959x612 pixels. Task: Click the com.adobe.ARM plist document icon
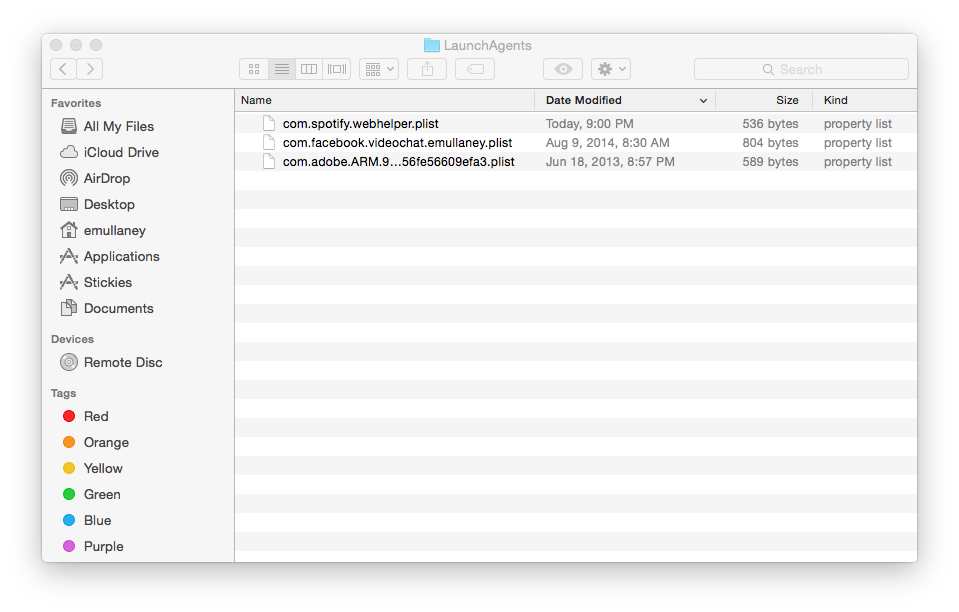[x=268, y=161]
